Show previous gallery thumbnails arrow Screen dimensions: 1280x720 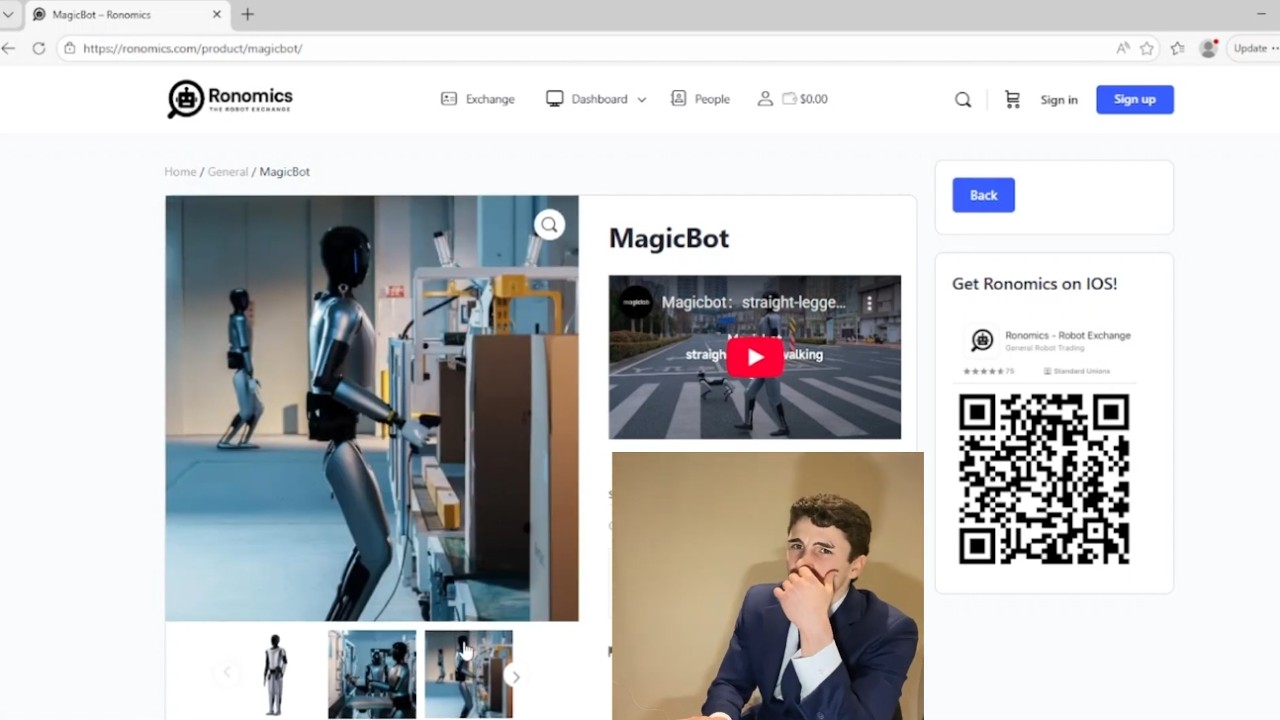tap(227, 673)
